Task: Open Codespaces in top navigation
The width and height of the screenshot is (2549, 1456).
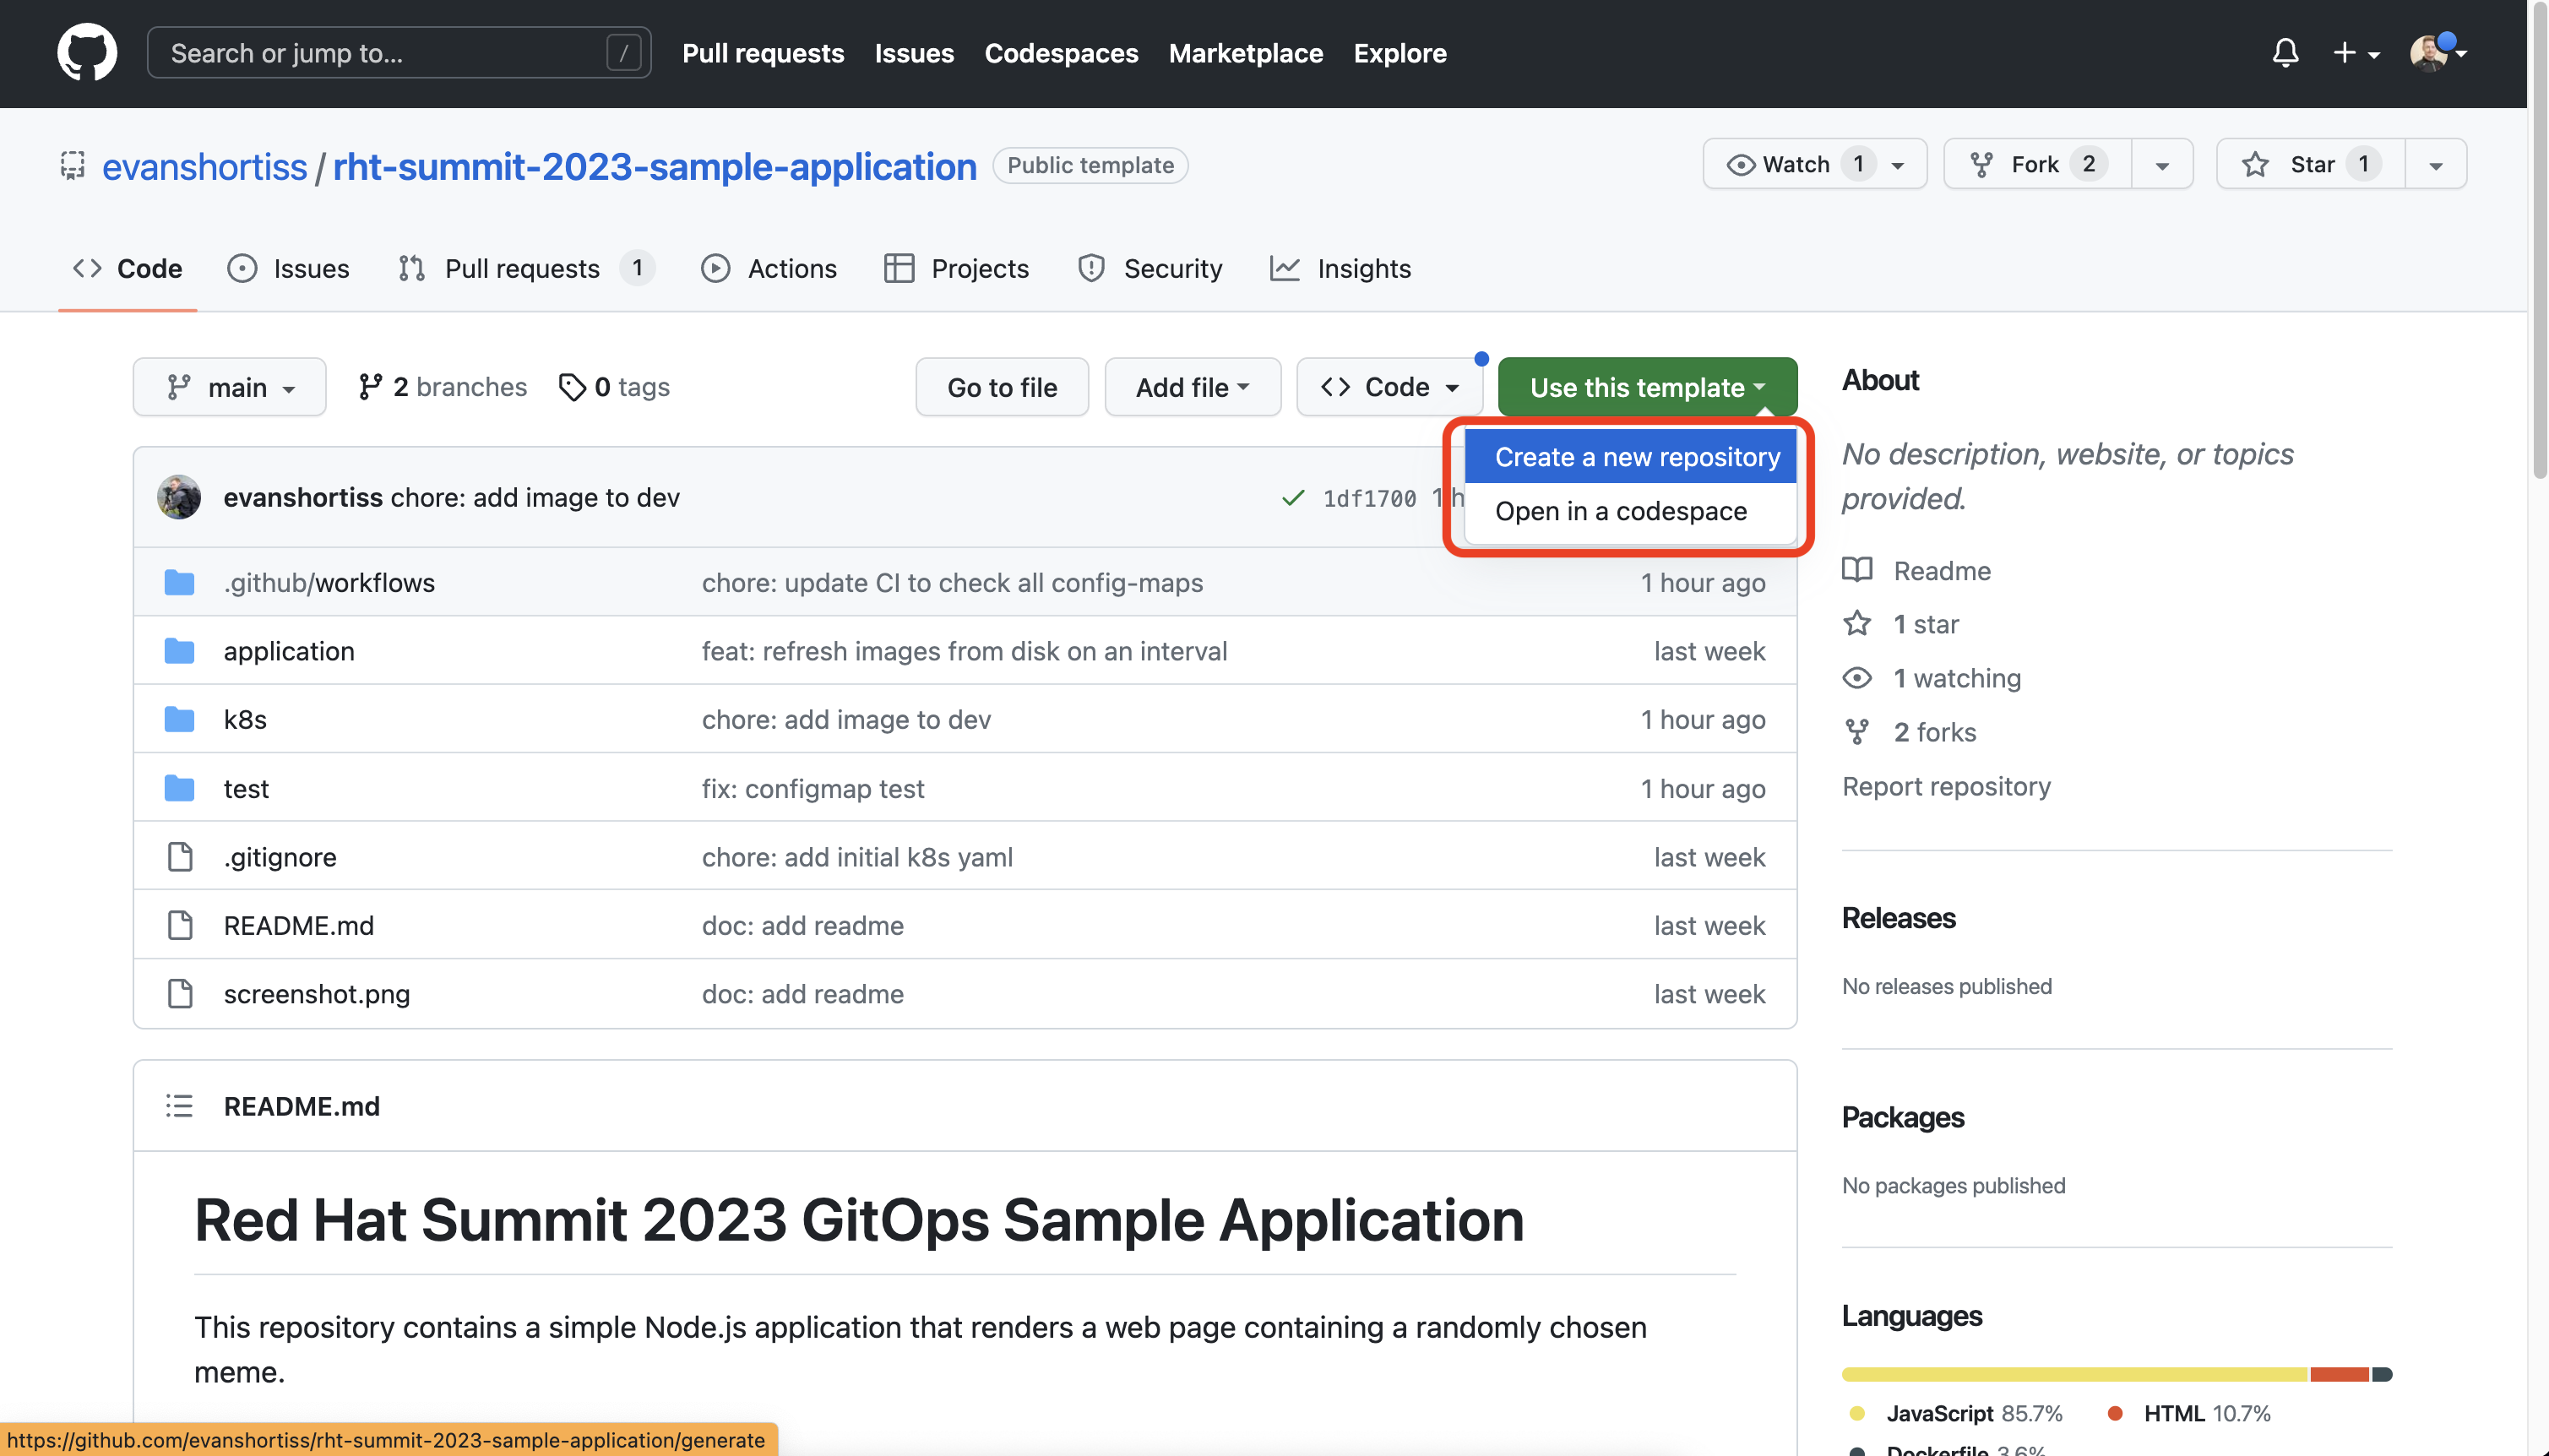Action: [x=1061, y=53]
